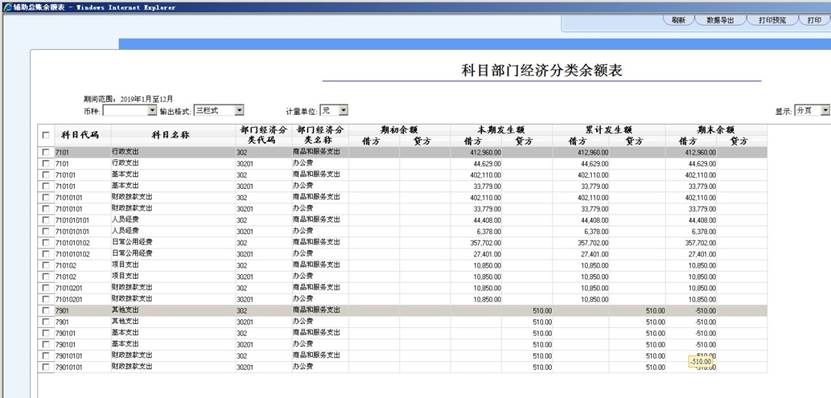Click 402,110.00 期末余额 in 710101 row
The image size is (831, 398).
coord(700,175)
